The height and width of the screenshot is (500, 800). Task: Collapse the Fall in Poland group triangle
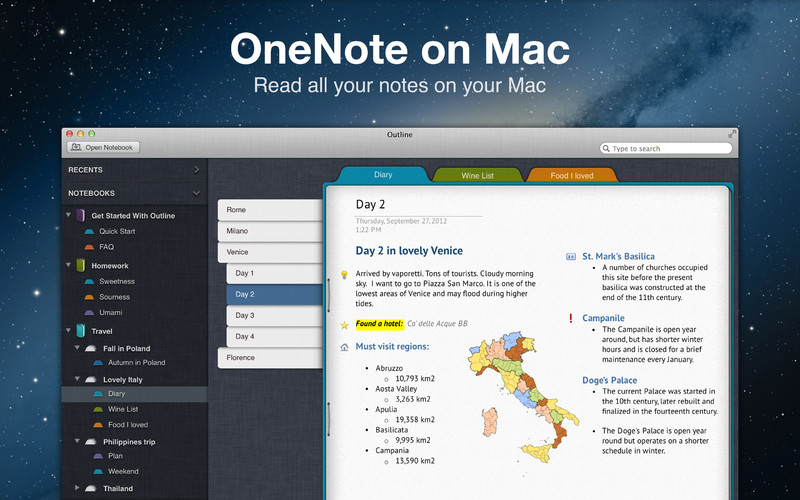[77, 348]
